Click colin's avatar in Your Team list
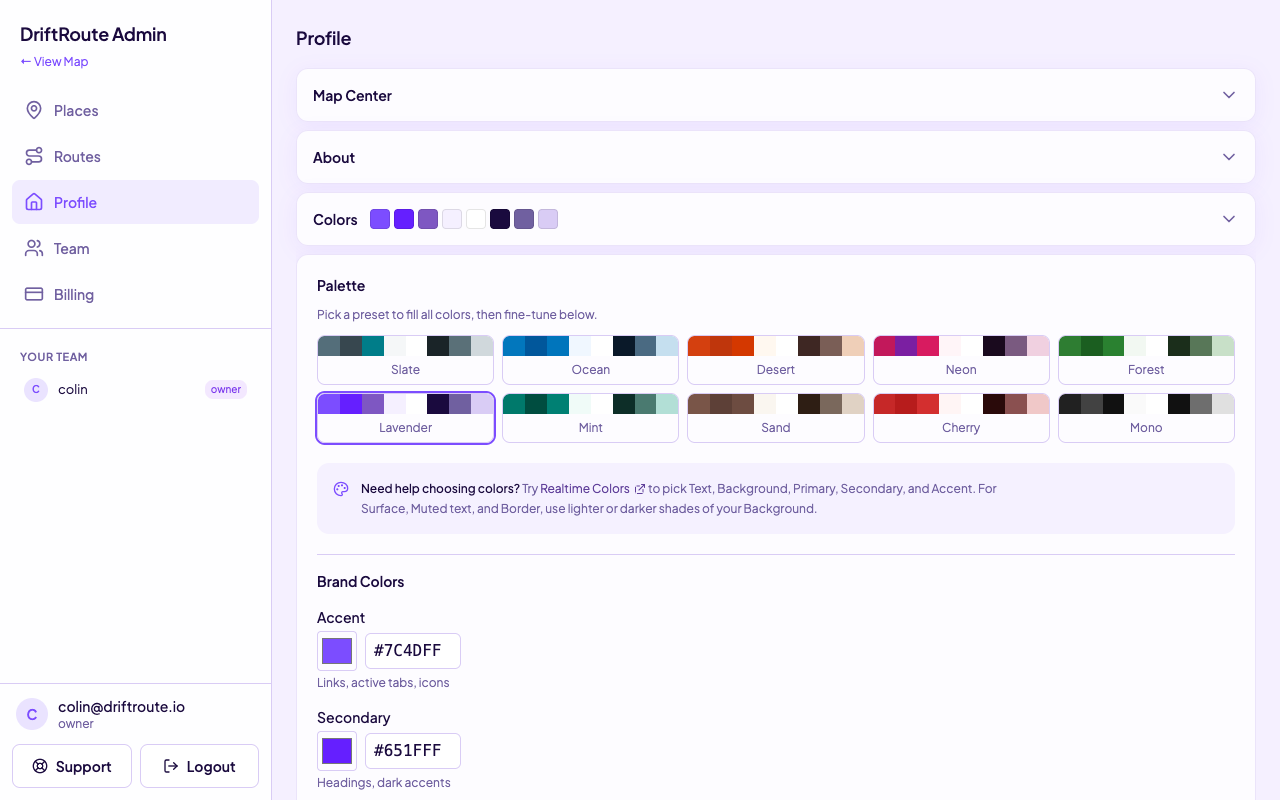1280x800 pixels. pyautogui.click(x=36, y=389)
